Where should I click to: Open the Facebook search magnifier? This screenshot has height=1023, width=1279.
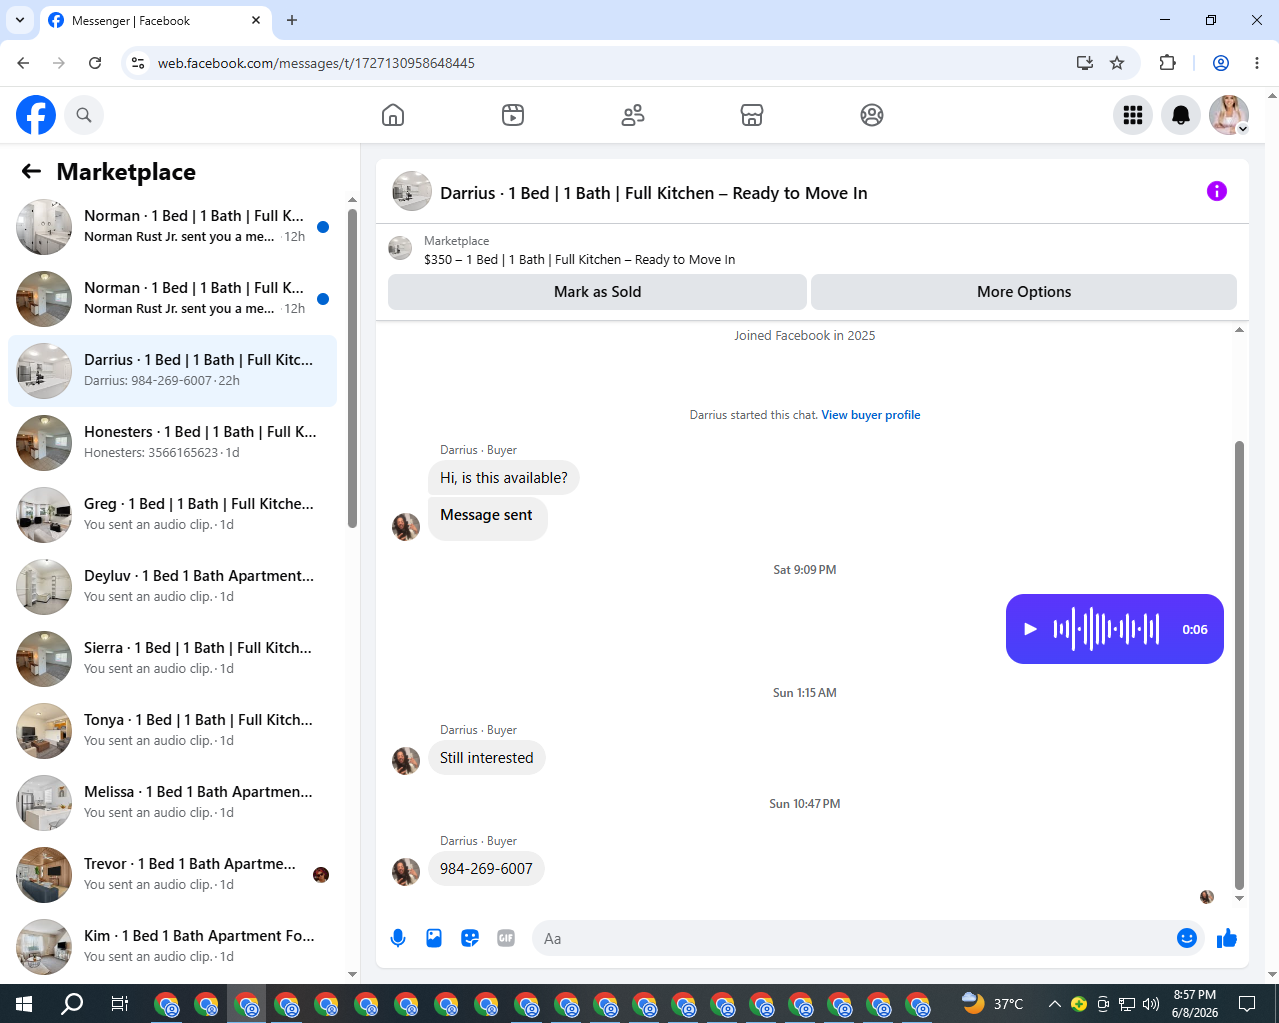tap(84, 115)
